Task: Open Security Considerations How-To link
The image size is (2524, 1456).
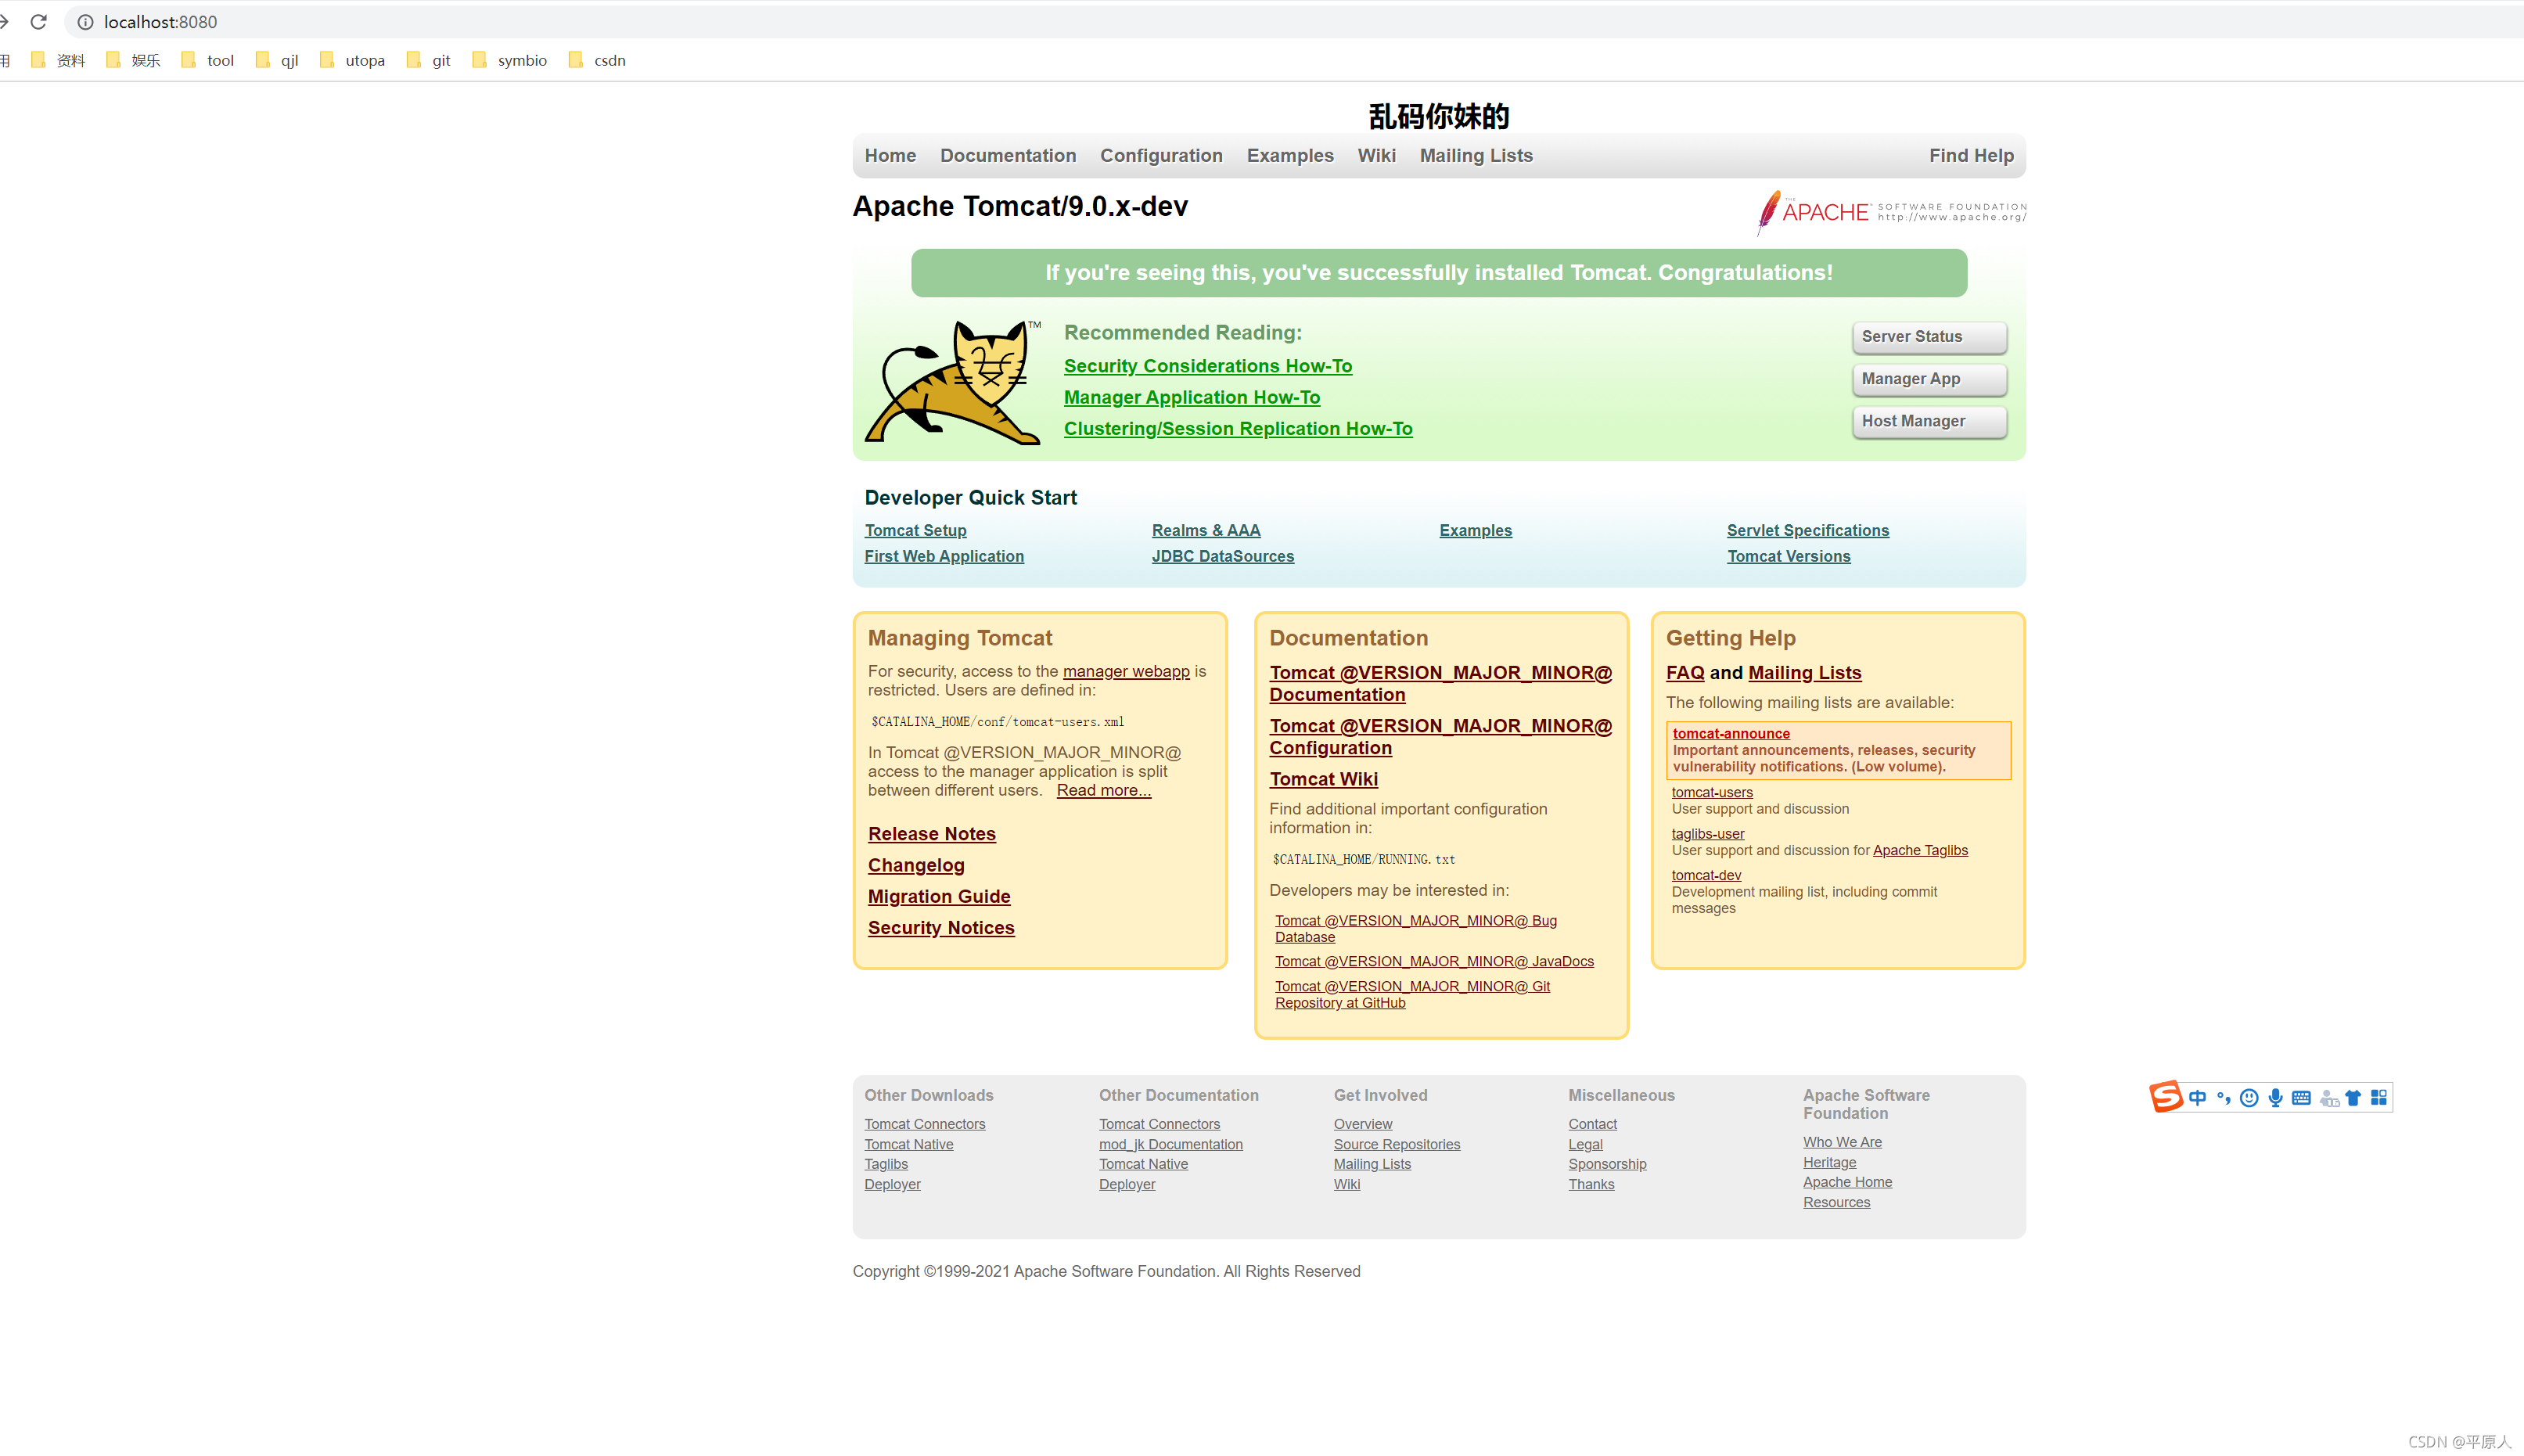Action: (1207, 366)
